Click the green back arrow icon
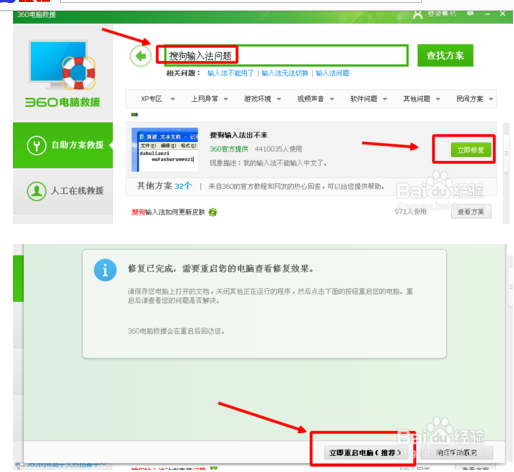Image resolution: width=514 pixels, height=472 pixels. 141,56
